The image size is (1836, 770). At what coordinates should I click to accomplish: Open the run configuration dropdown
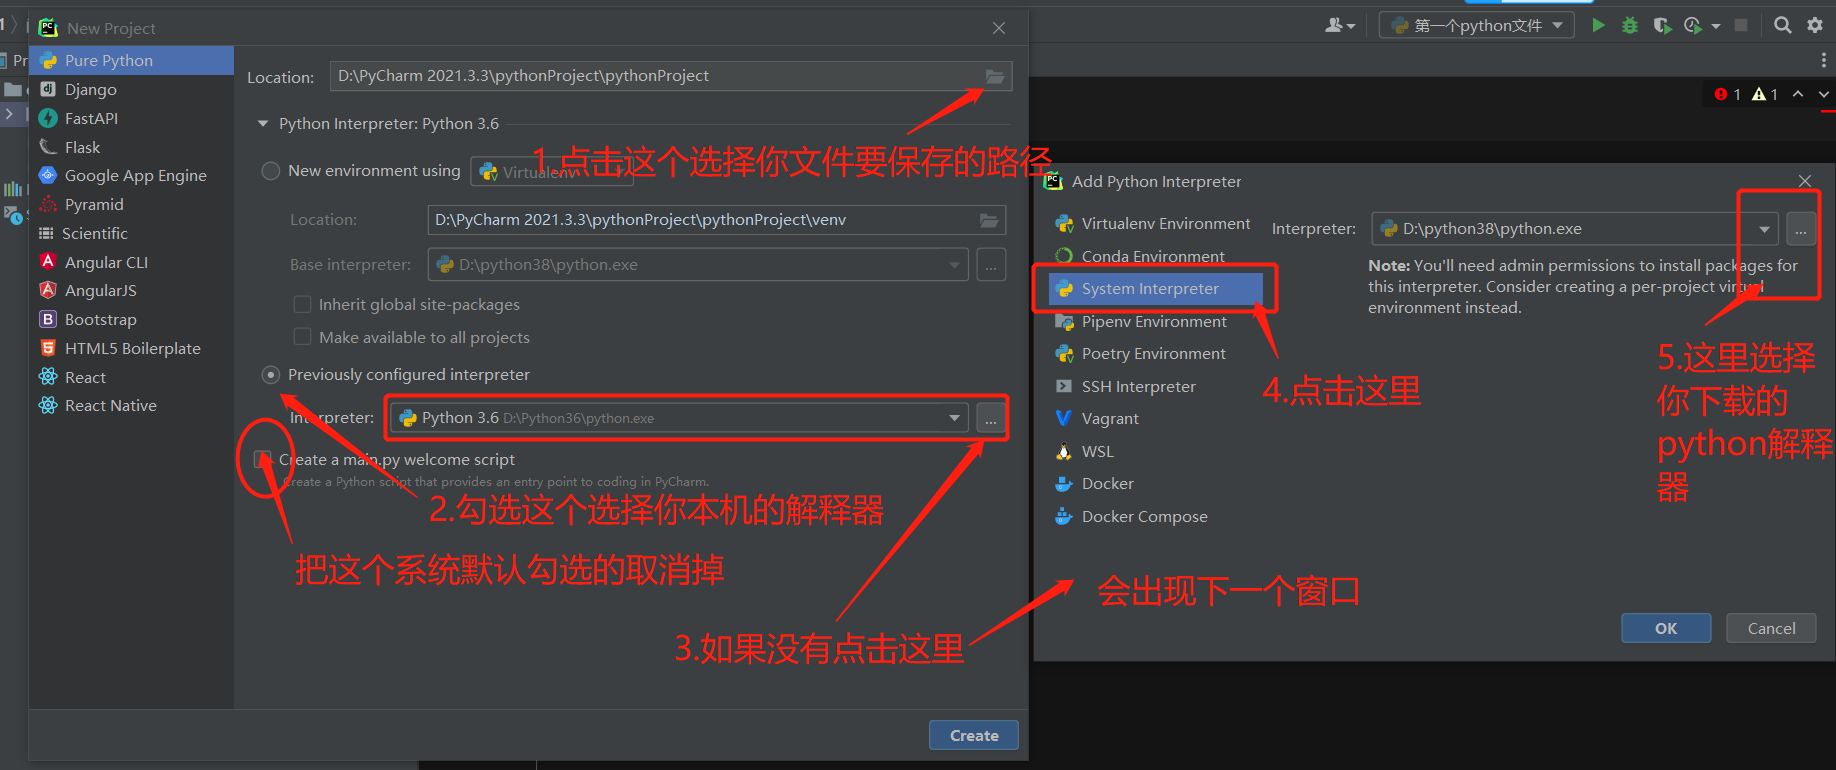coord(1477,25)
